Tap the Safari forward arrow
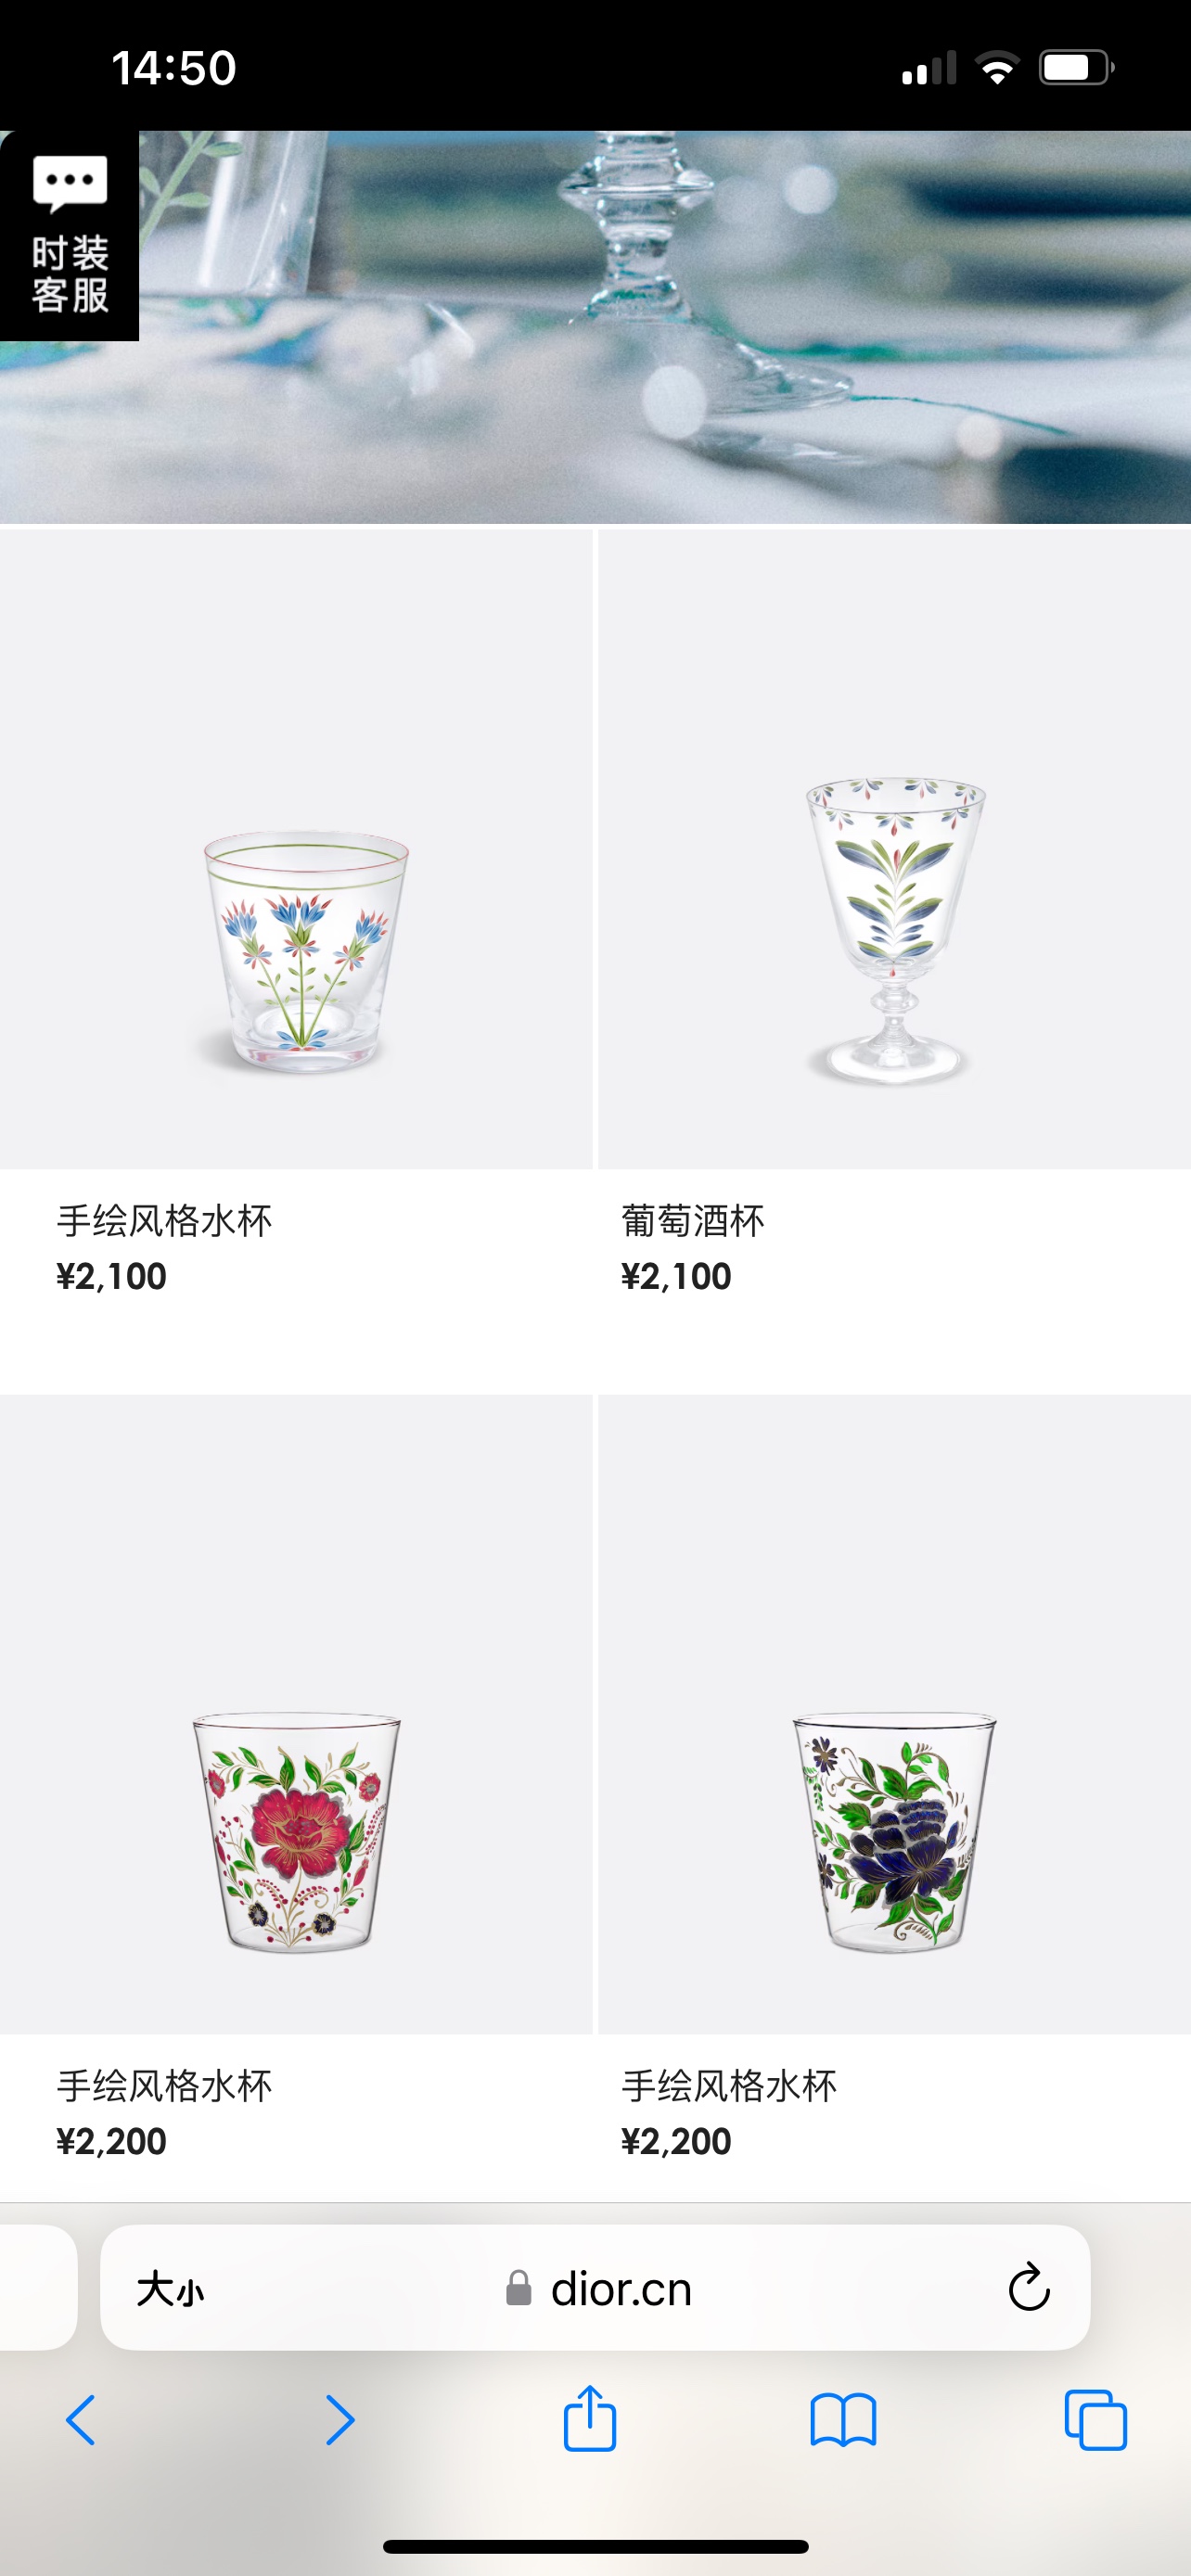This screenshot has width=1191, height=2576. [x=340, y=2421]
